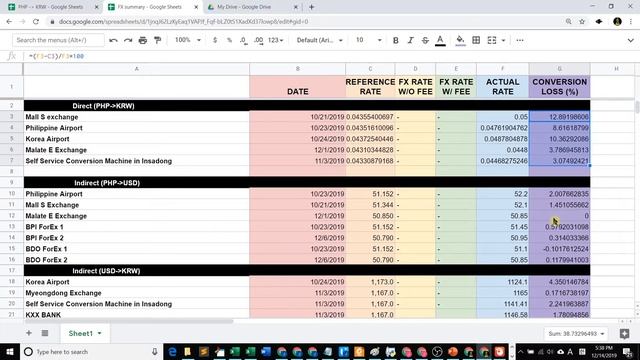
Task: Collapse the menus with the chevron
Action: pyautogui.click(x=630, y=40)
